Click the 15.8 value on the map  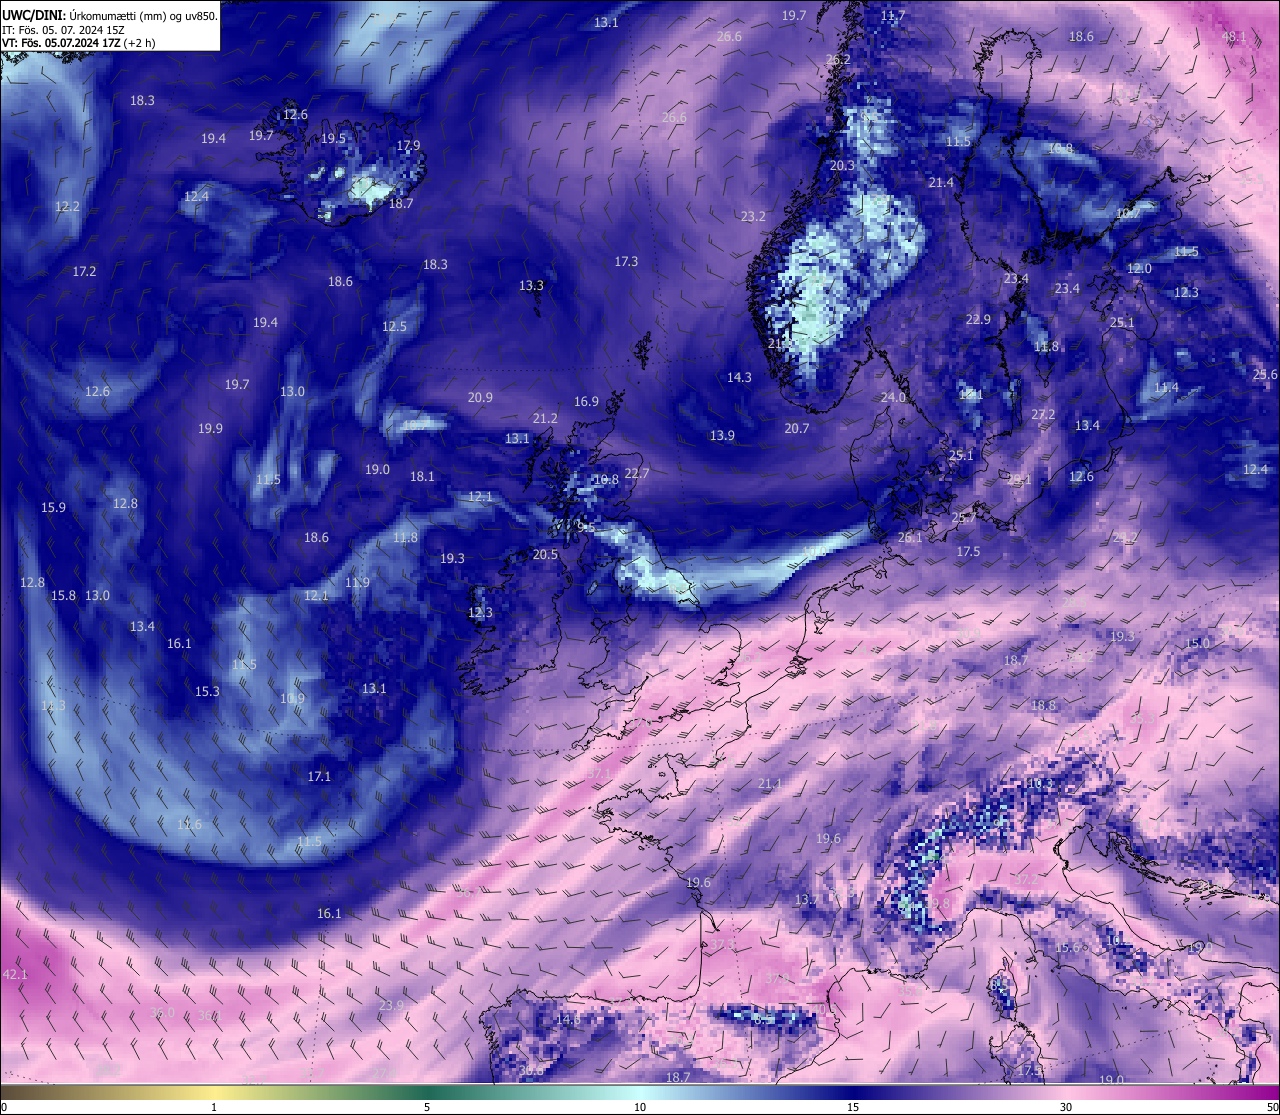click(63, 596)
